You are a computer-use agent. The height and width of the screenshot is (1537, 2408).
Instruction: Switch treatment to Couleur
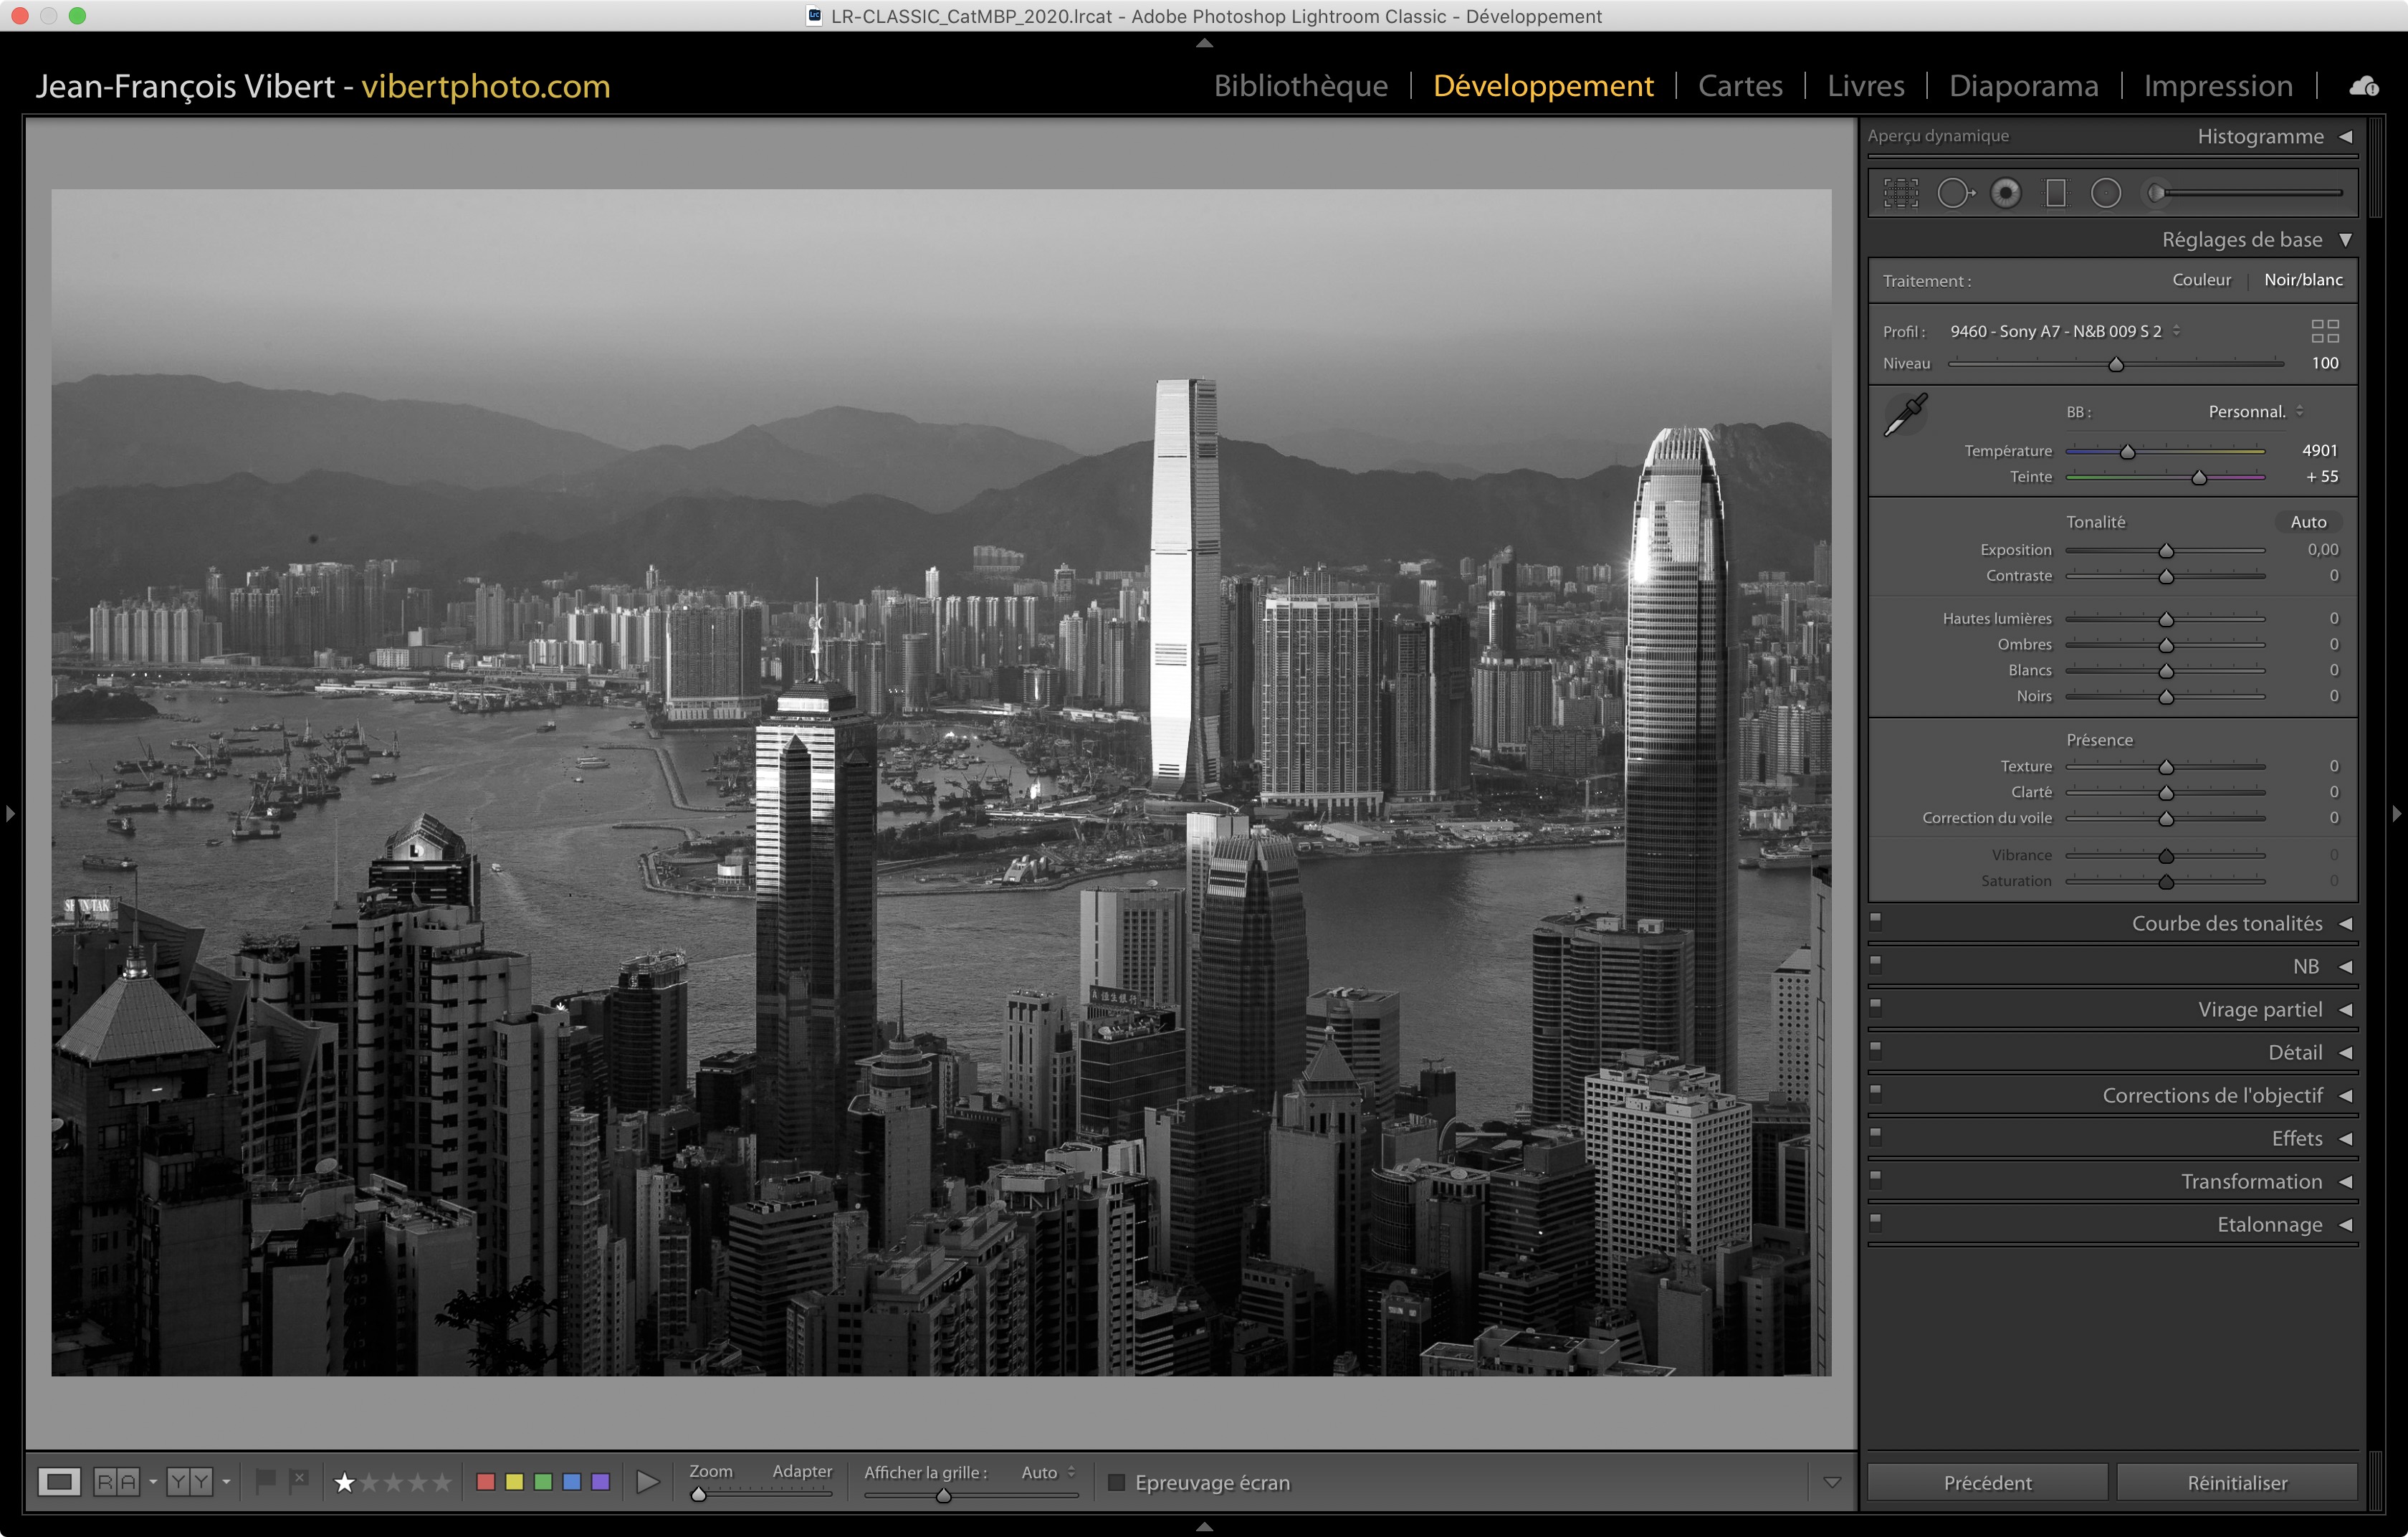point(2201,280)
